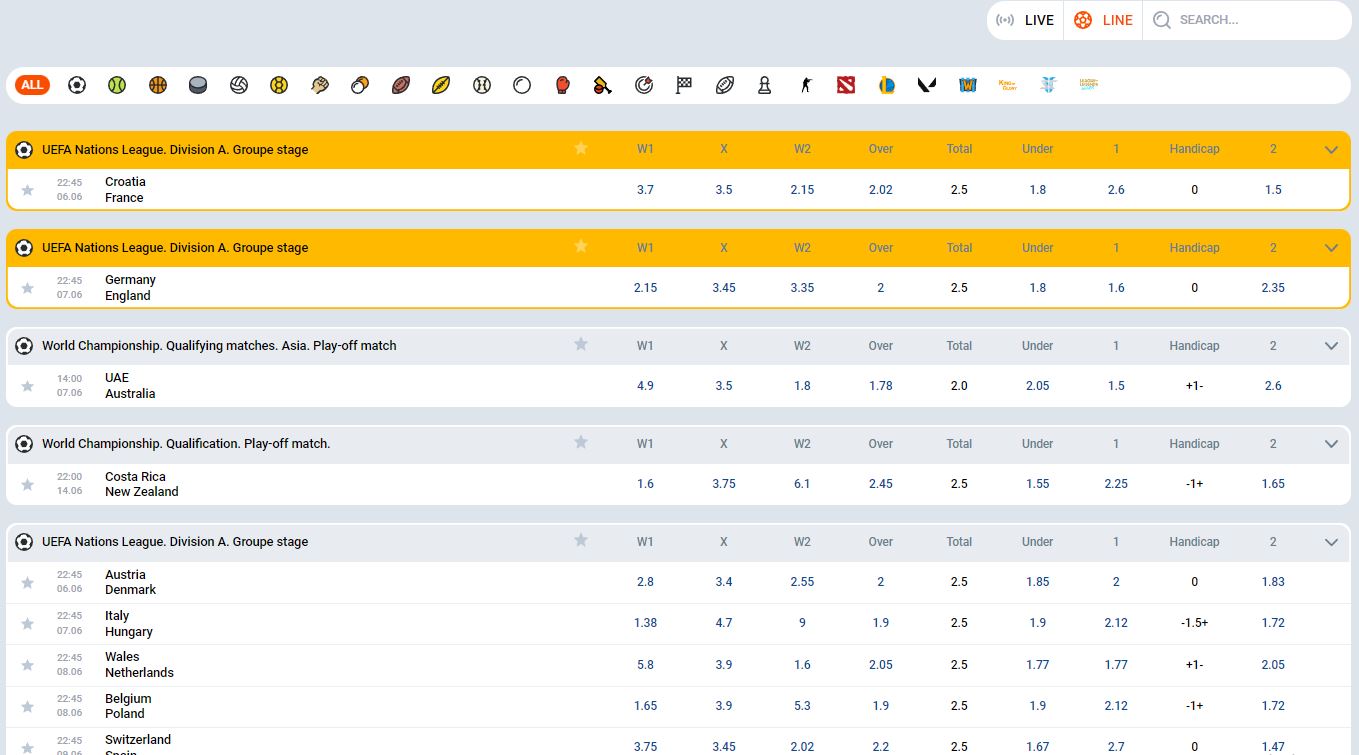Bet on Croatia win at 3.7
The image size is (1359, 755).
coord(645,190)
